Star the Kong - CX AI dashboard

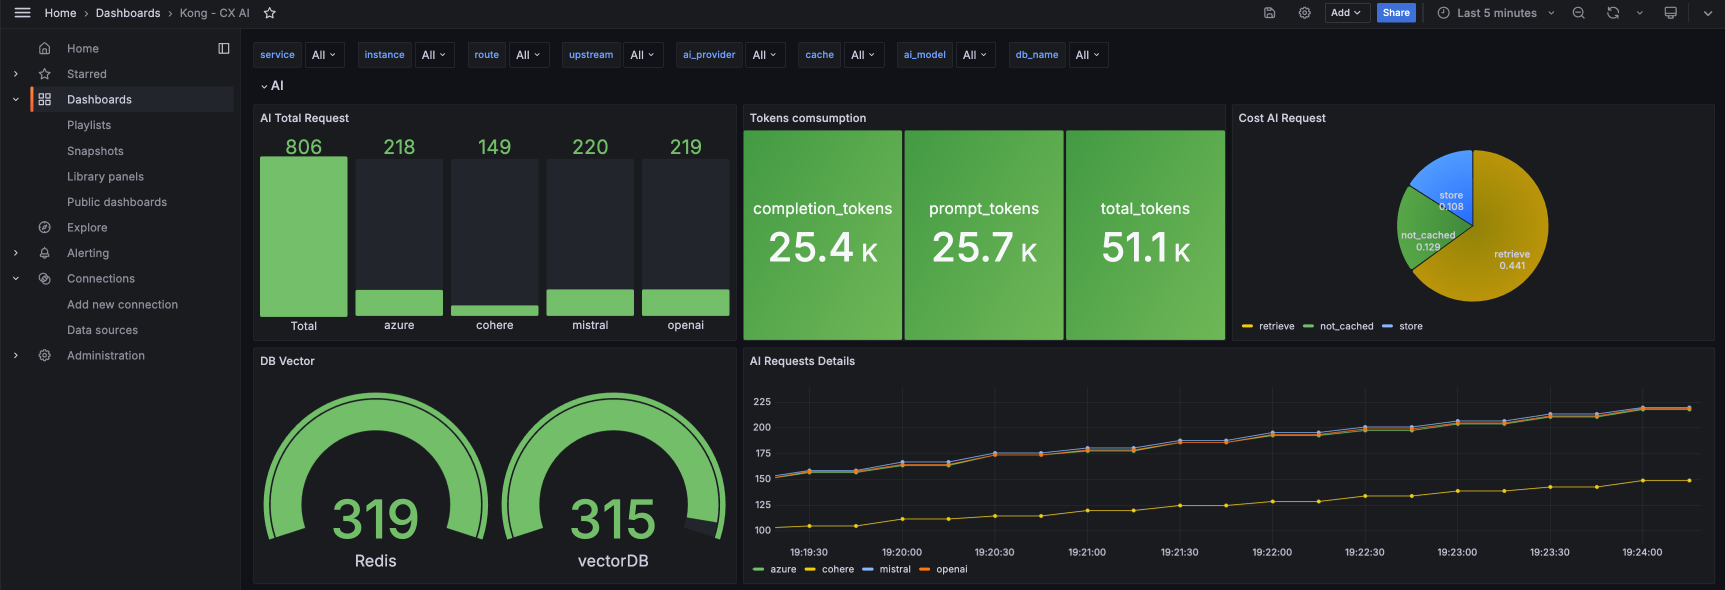click(x=269, y=13)
